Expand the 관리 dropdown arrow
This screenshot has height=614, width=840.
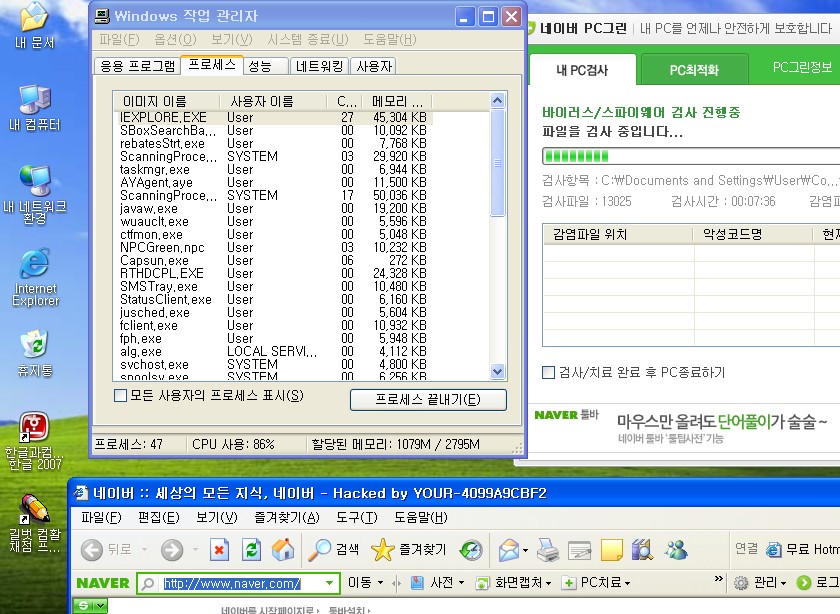coord(783,583)
